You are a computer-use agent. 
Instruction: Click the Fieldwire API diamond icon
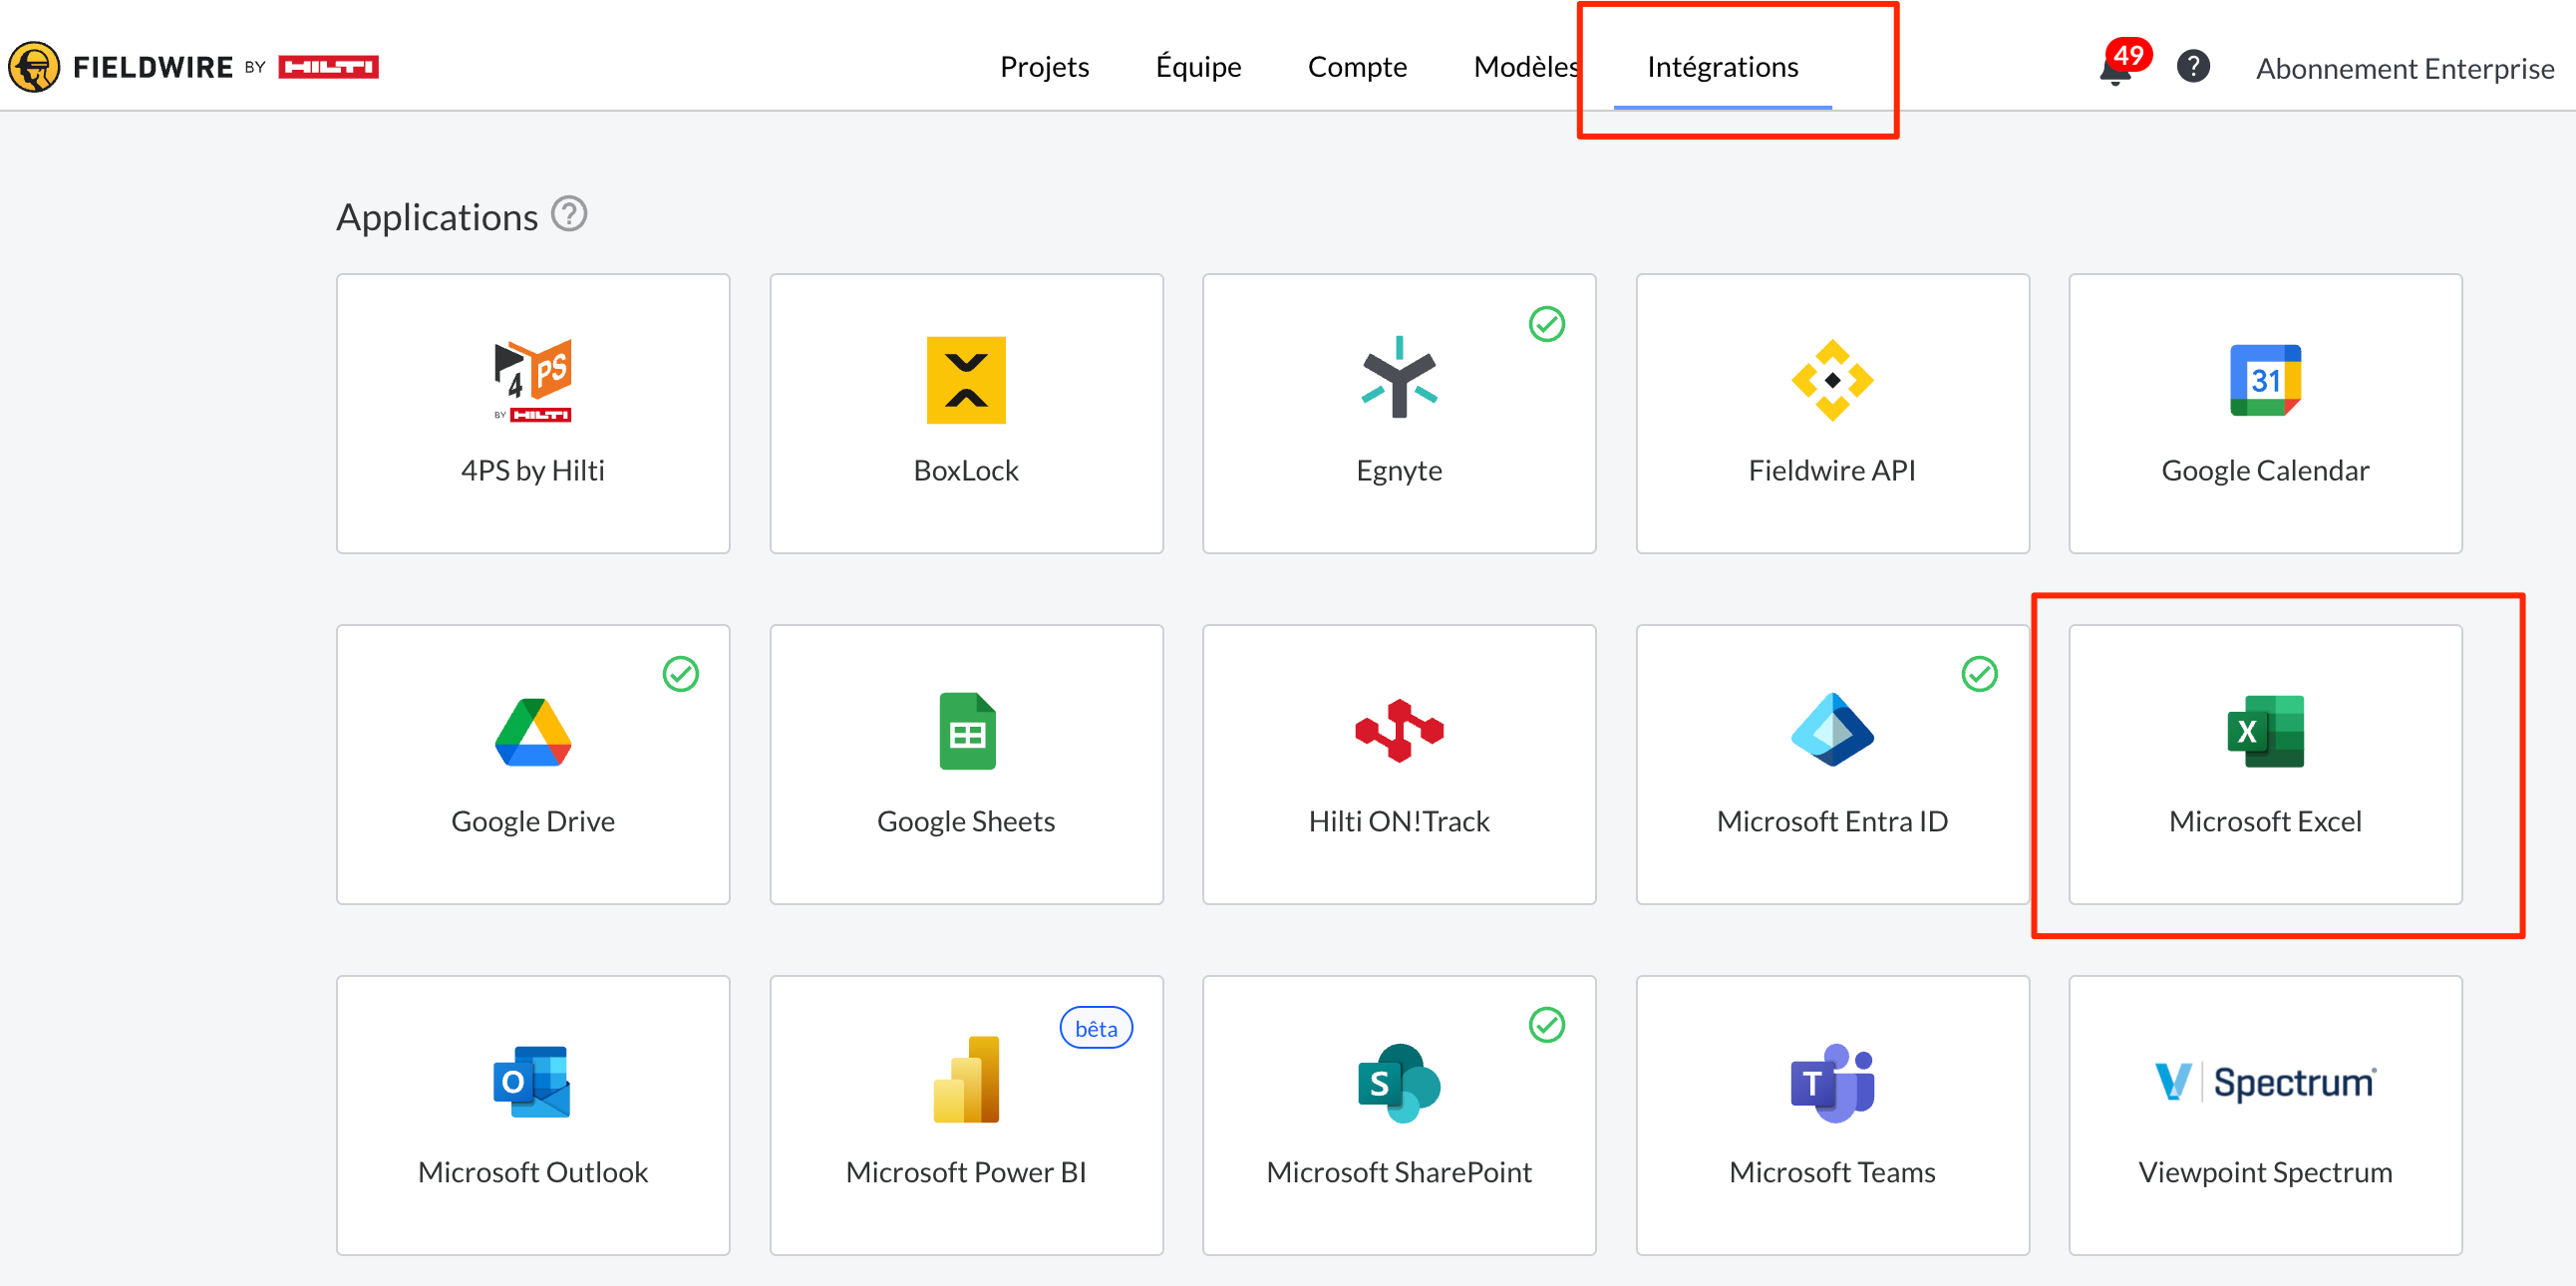point(1832,380)
